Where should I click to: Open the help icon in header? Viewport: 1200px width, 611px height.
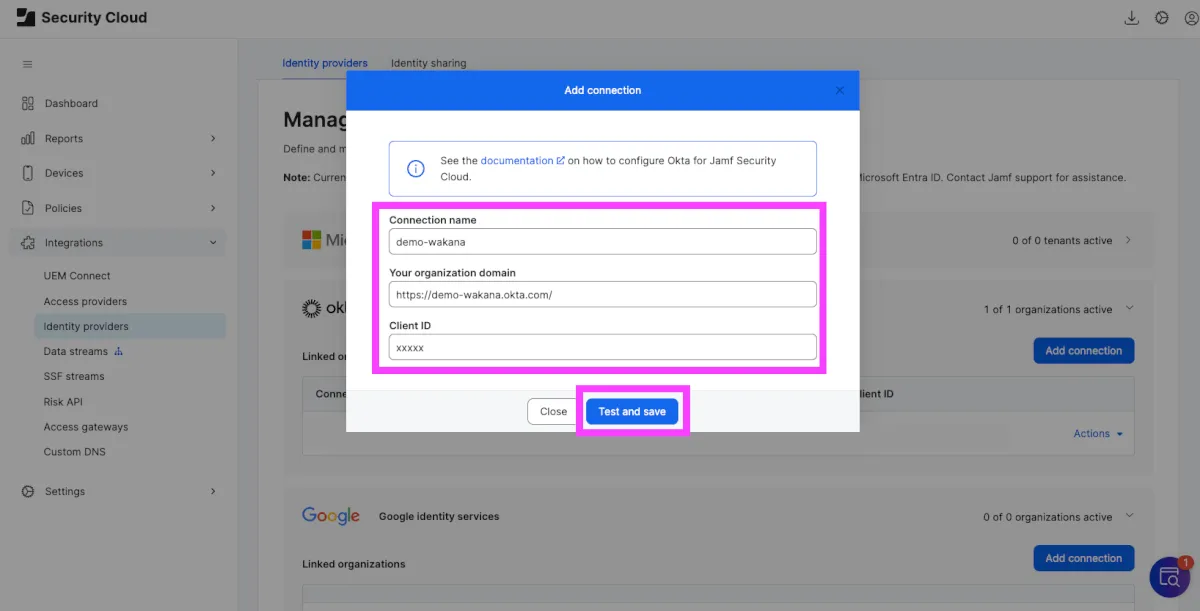coord(1161,18)
